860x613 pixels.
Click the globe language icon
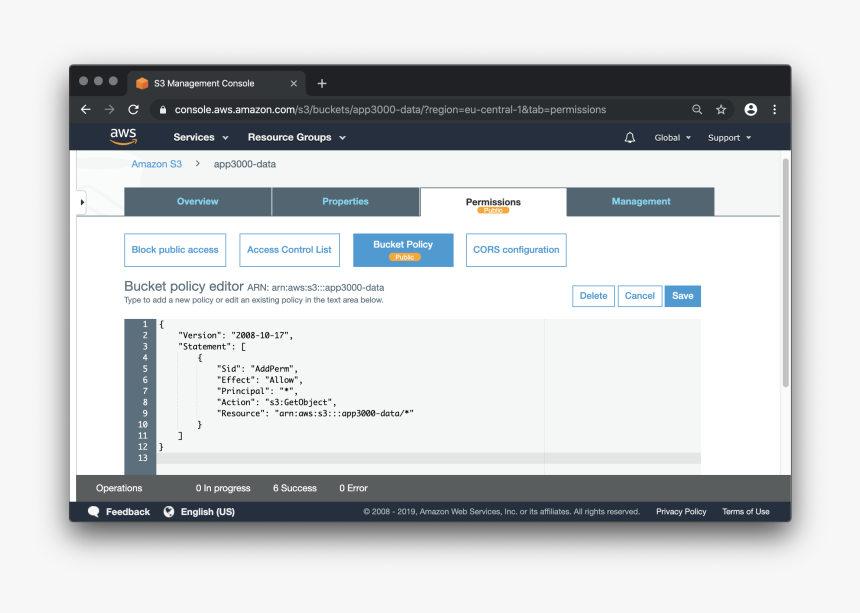pyautogui.click(x=169, y=512)
